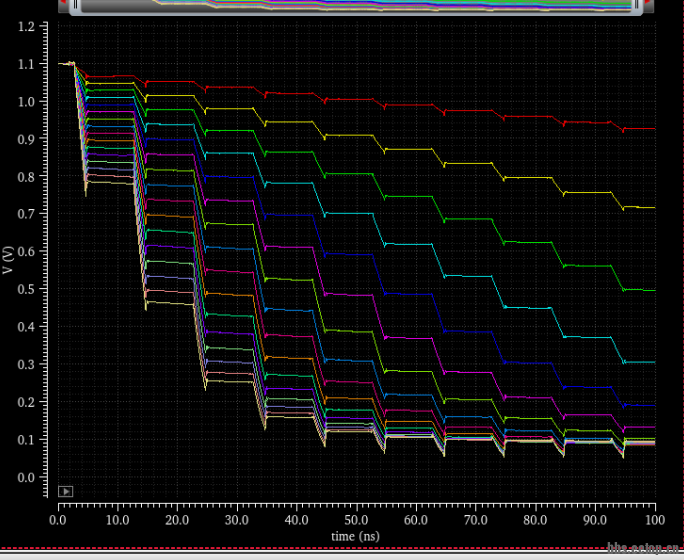This screenshot has width=684, height=560.
Task: Click the 100 tick on the time axis
Action: 655,521
